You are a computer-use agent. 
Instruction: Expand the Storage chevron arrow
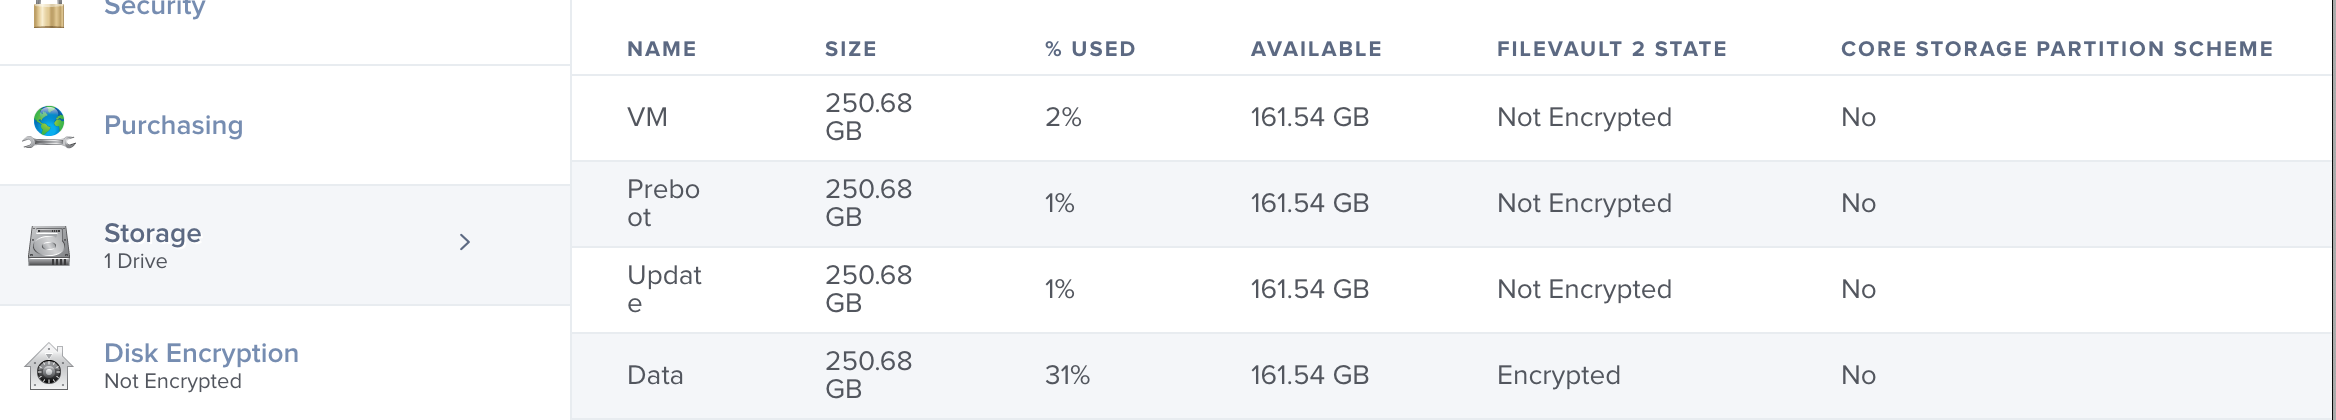pos(464,242)
